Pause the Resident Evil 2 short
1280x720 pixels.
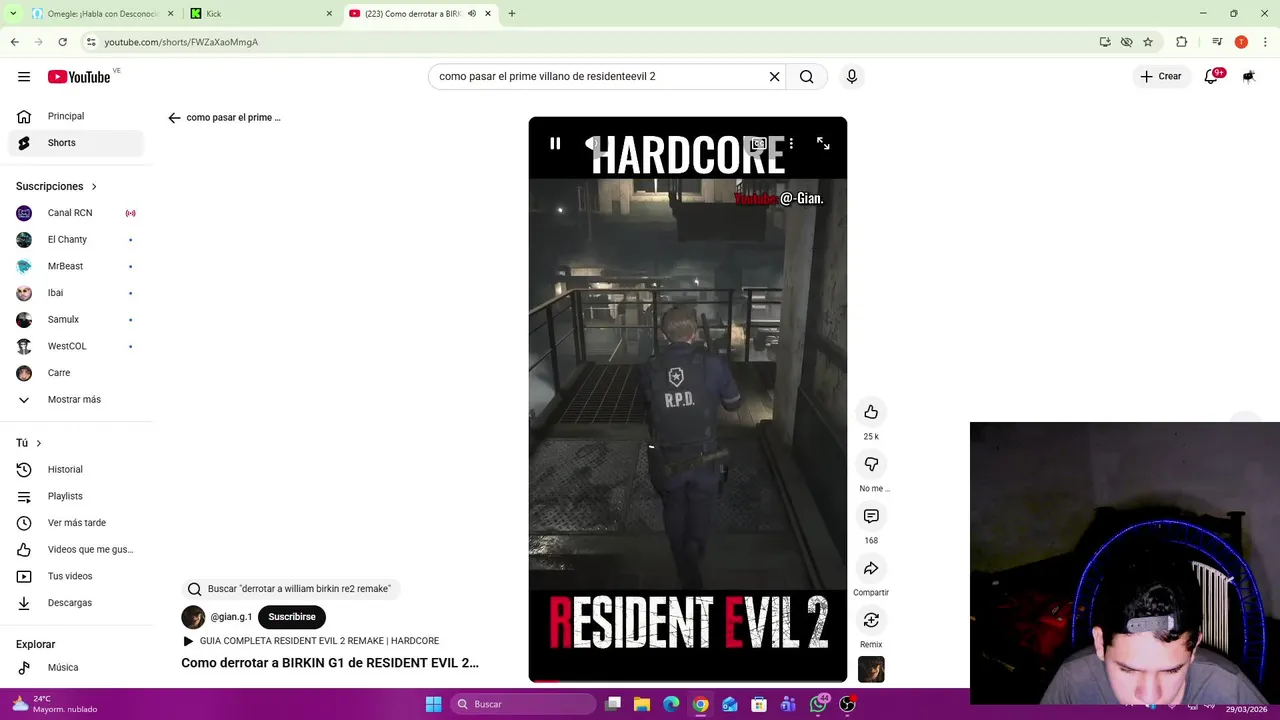[x=555, y=144]
